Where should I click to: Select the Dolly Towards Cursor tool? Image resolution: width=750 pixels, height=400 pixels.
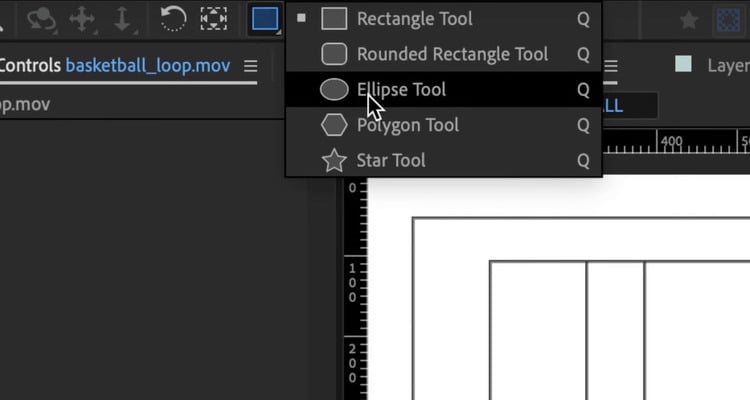tap(122, 20)
